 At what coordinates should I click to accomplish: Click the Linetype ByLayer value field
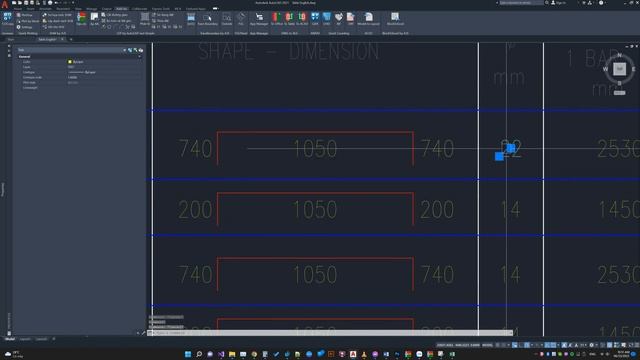click(104, 72)
